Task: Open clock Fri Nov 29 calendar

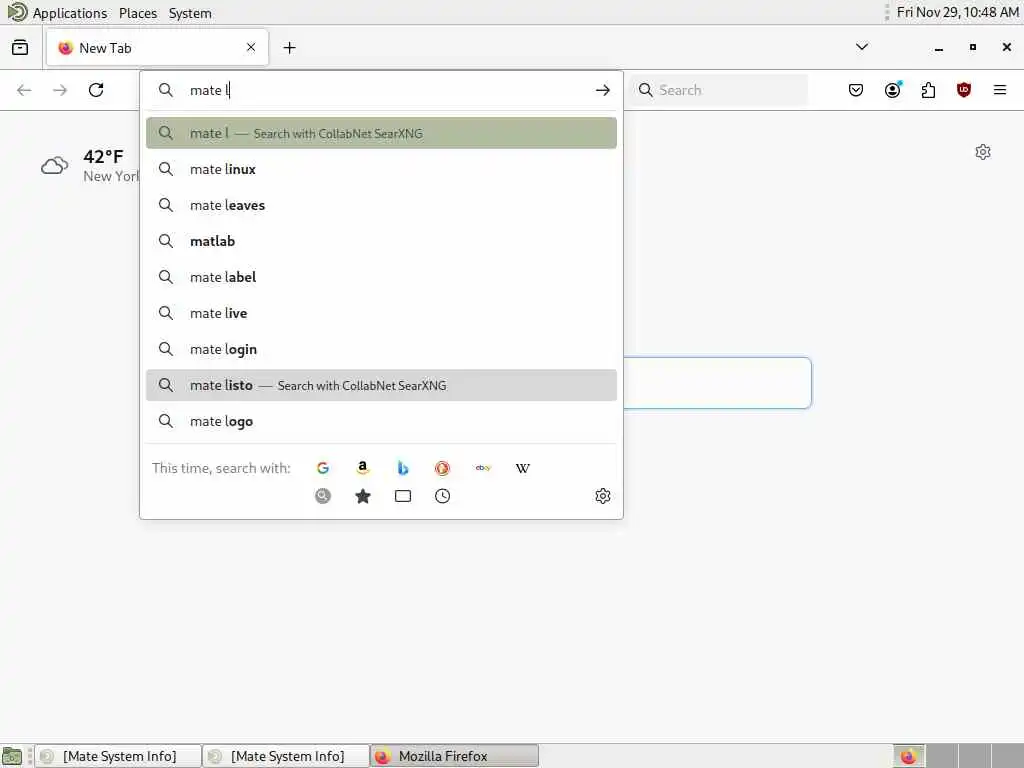Action: (x=957, y=12)
